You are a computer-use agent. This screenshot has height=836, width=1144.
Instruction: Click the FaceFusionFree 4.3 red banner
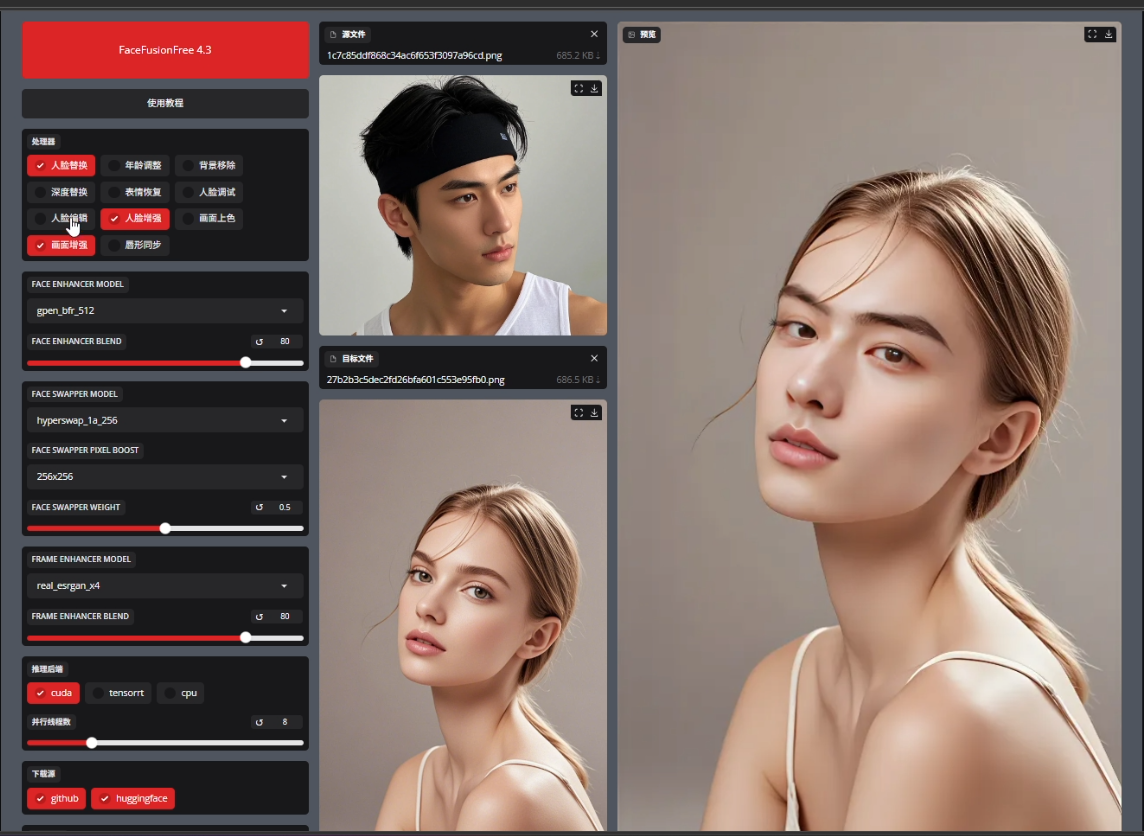click(x=165, y=50)
